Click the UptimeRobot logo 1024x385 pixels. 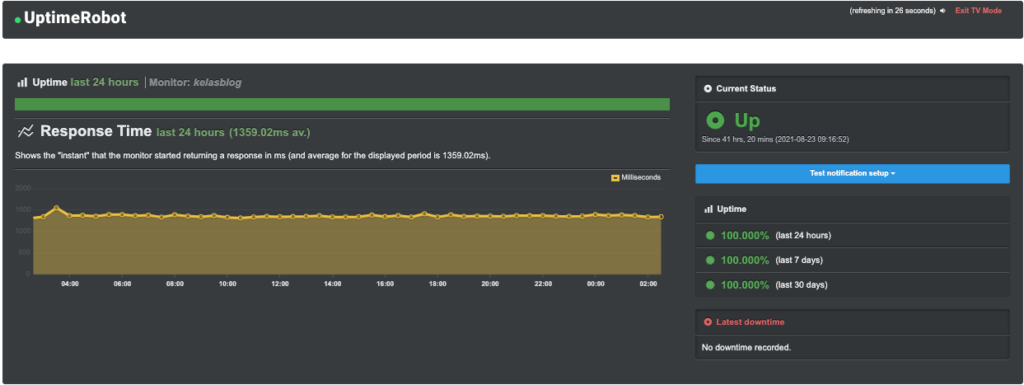tap(71, 18)
